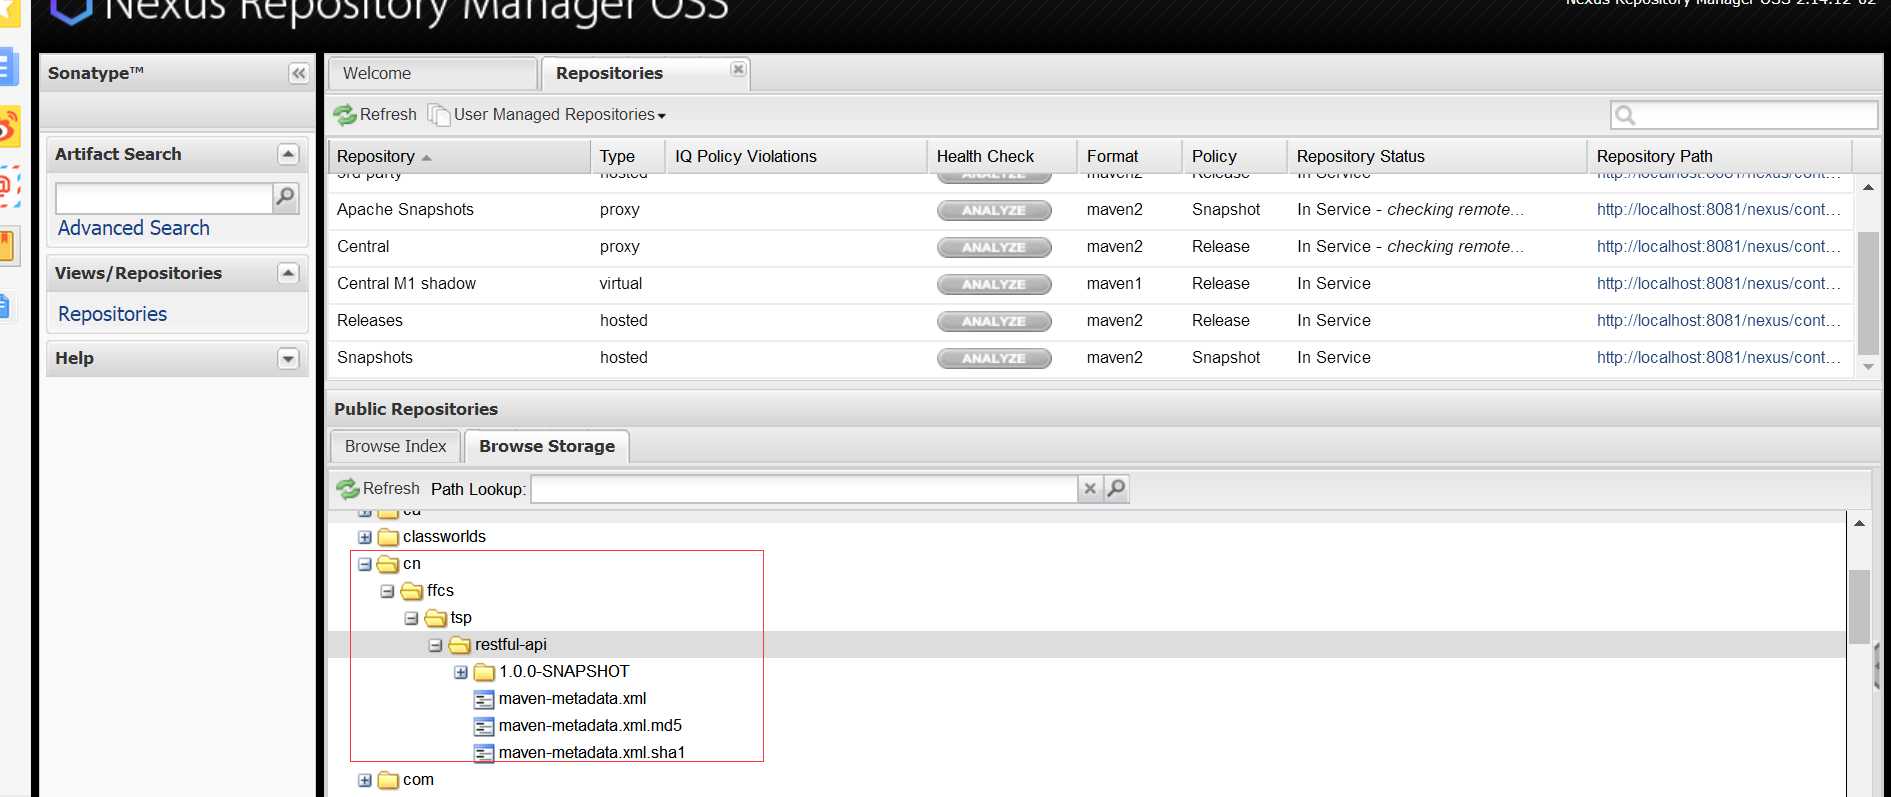Sort by Policy column header
Image resolution: width=1891 pixels, height=797 pixels.
click(x=1235, y=156)
